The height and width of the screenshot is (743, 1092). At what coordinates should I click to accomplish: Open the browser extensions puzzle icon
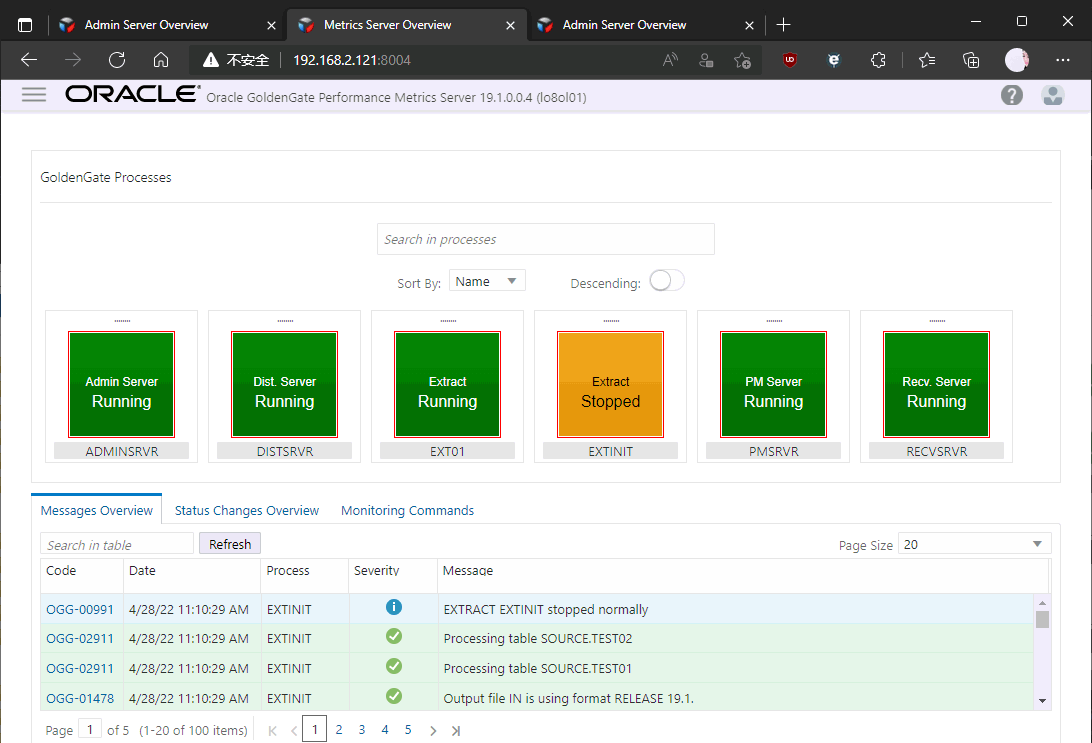click(x=878, y=60)
